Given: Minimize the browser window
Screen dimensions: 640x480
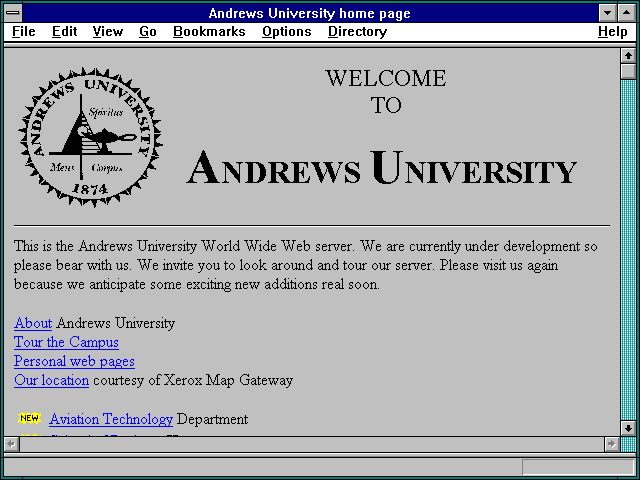Looking at the screenshot, I should point(607,13).
